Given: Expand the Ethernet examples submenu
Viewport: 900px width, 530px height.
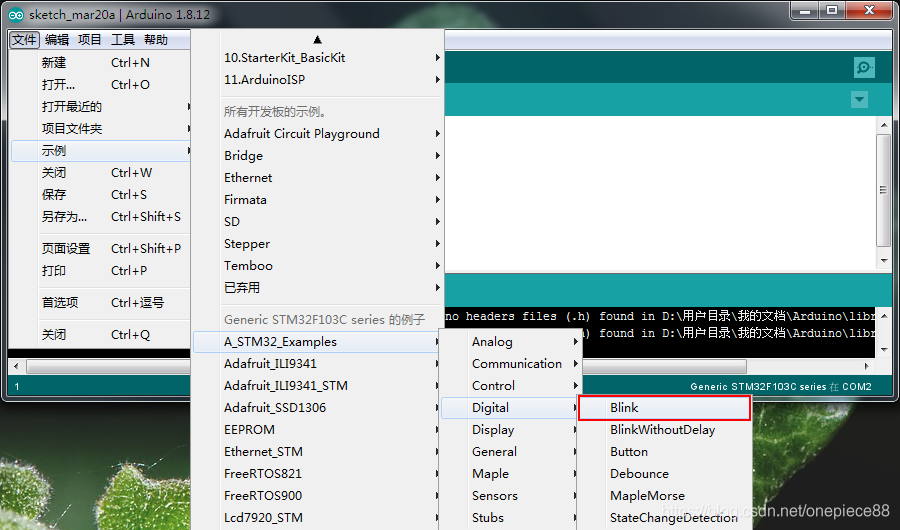Looking at the screenshot, I should click(x=318, y=177).
